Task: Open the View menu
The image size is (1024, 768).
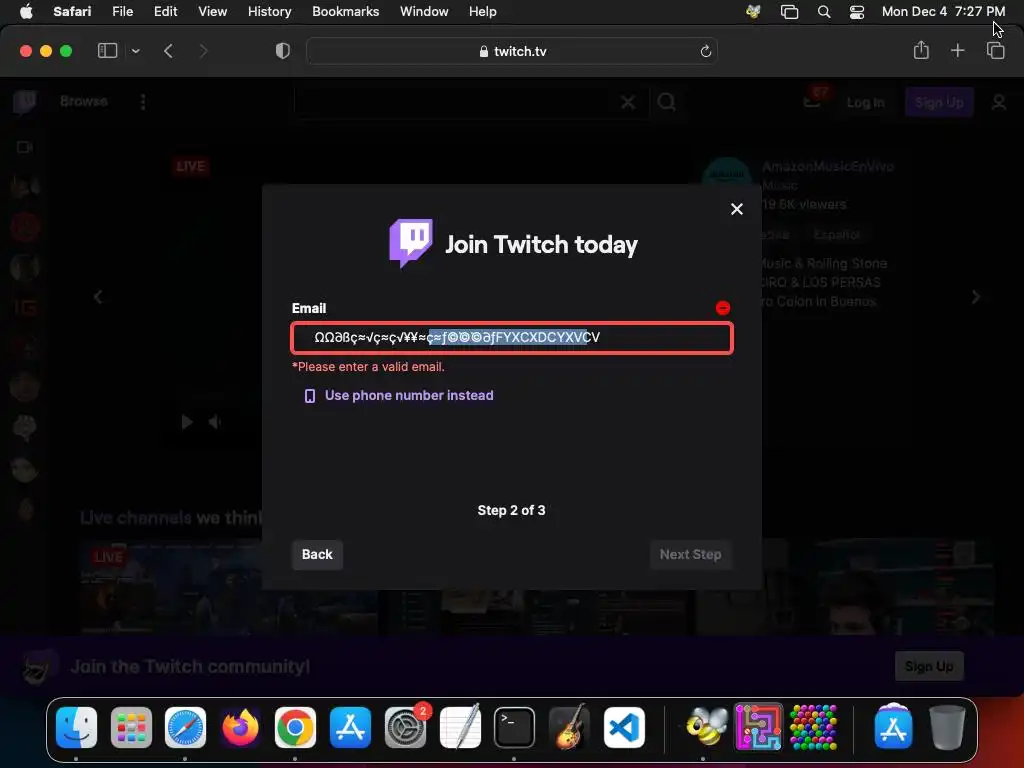Action: coord(212,12)
